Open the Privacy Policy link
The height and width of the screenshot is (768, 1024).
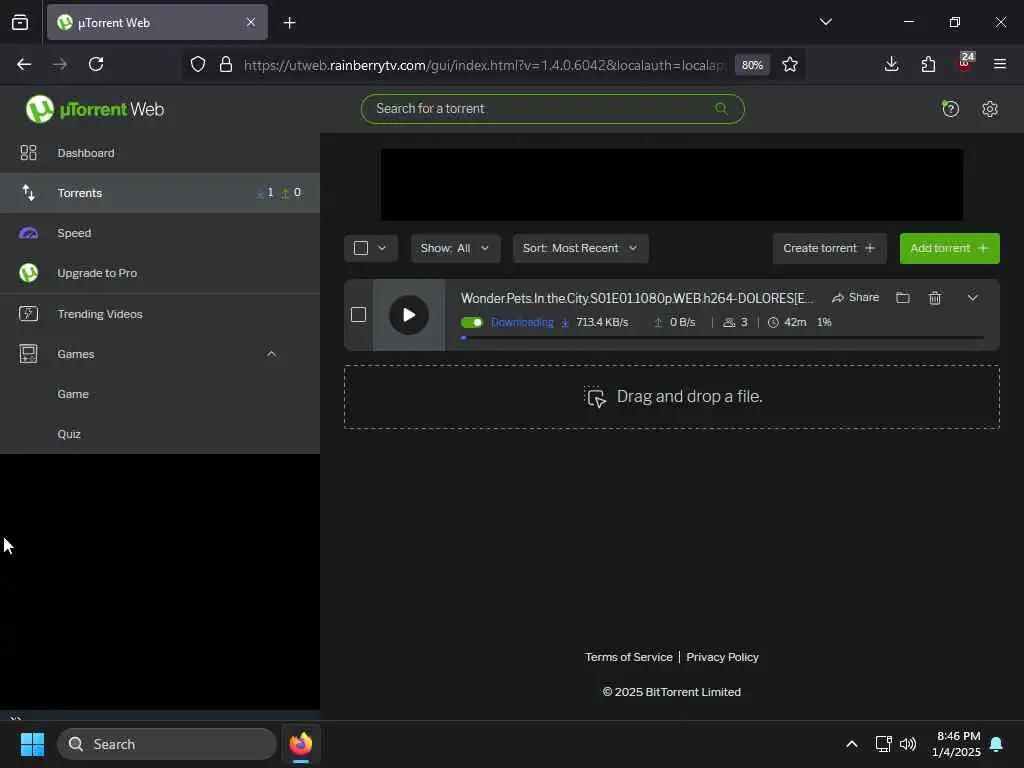(722, 657)
